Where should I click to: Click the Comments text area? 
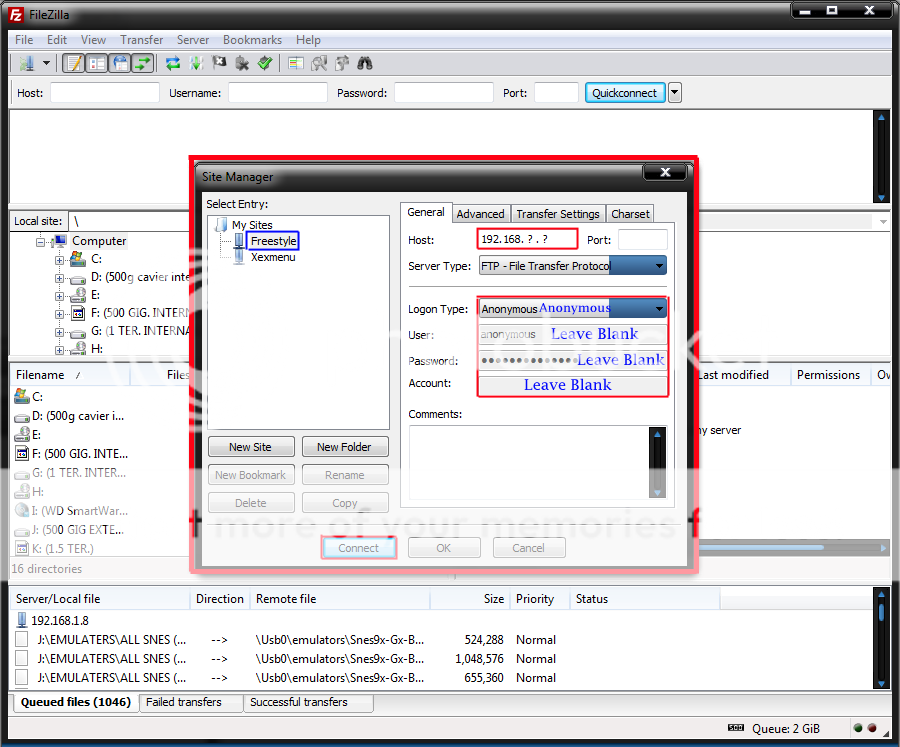point(537,462)
